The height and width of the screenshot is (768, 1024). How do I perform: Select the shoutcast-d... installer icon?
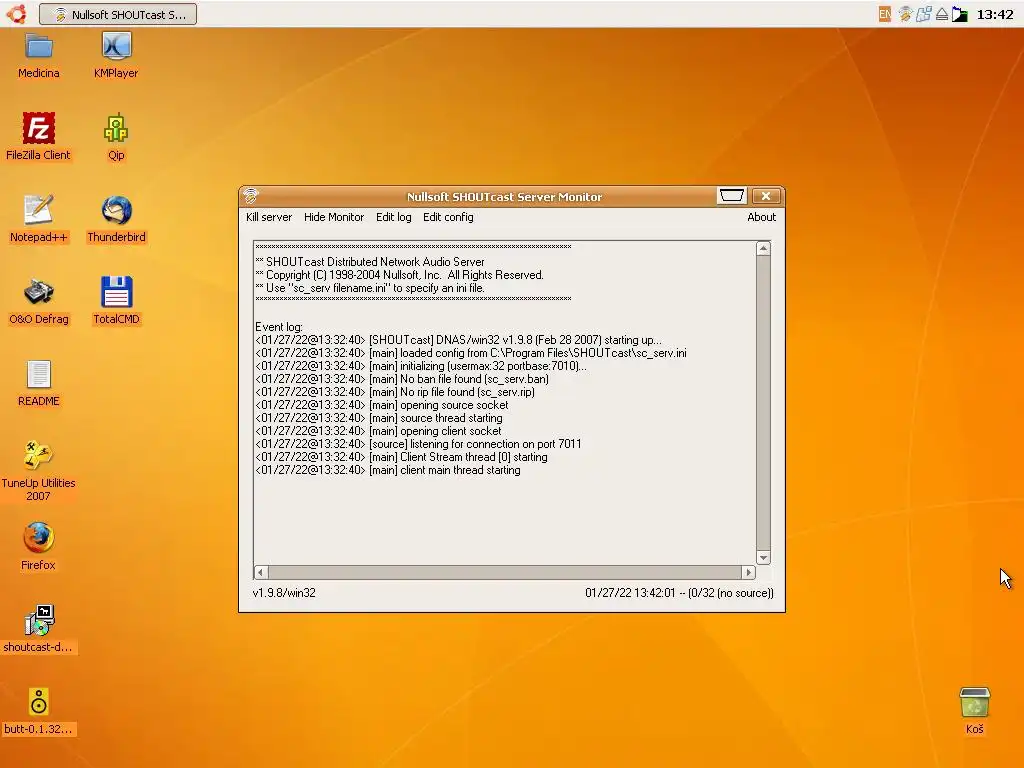coord(39,620)
